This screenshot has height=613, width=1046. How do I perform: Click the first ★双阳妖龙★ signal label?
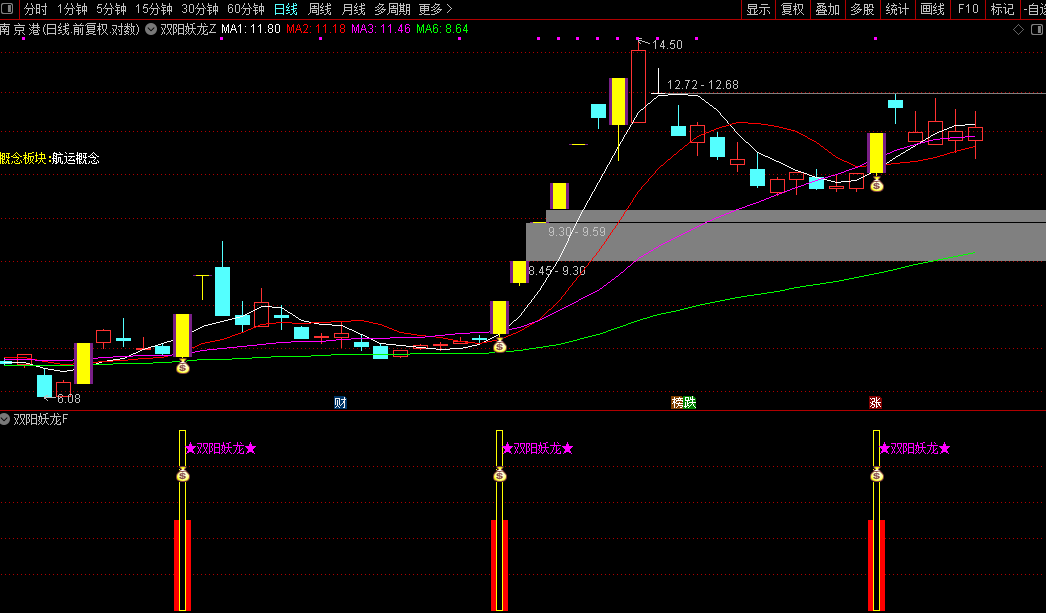[220, 449]
